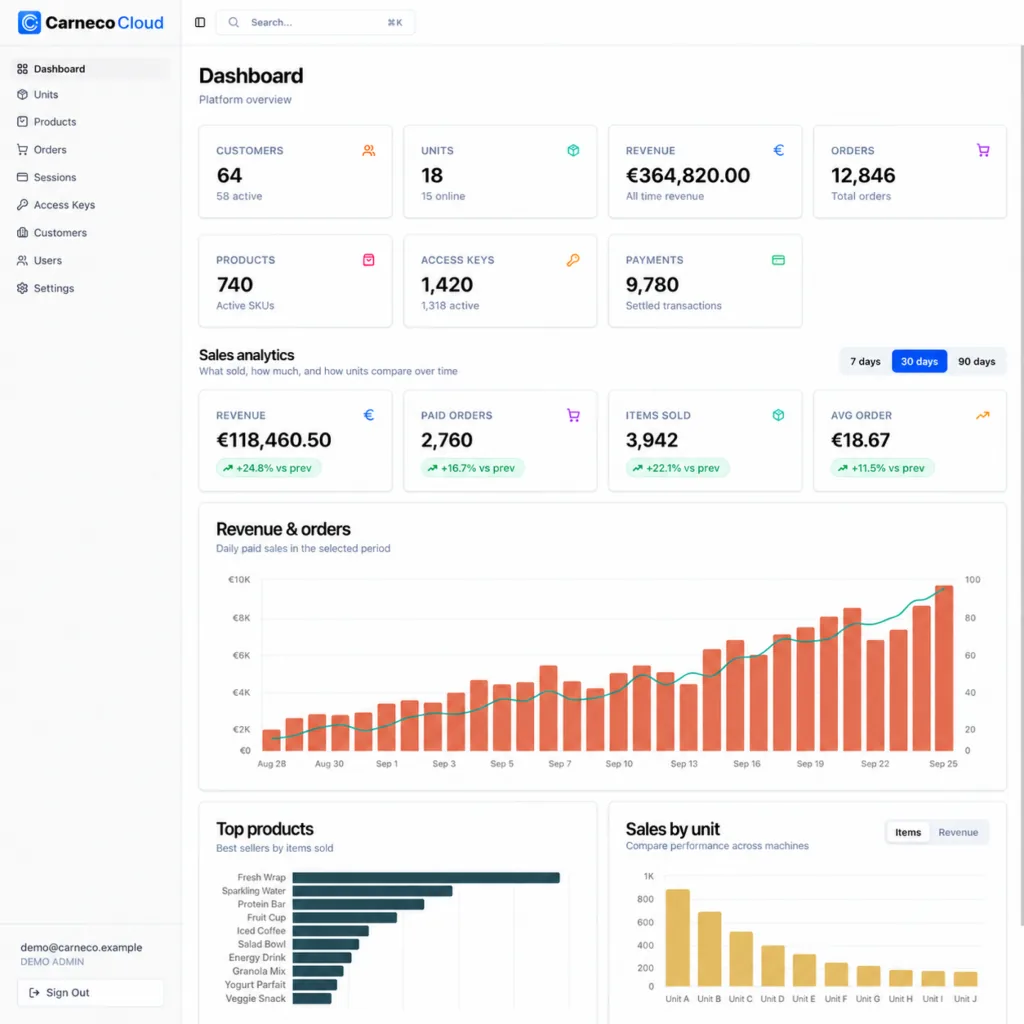Click the Protein Bar bar in Top products

pos(358,904)
